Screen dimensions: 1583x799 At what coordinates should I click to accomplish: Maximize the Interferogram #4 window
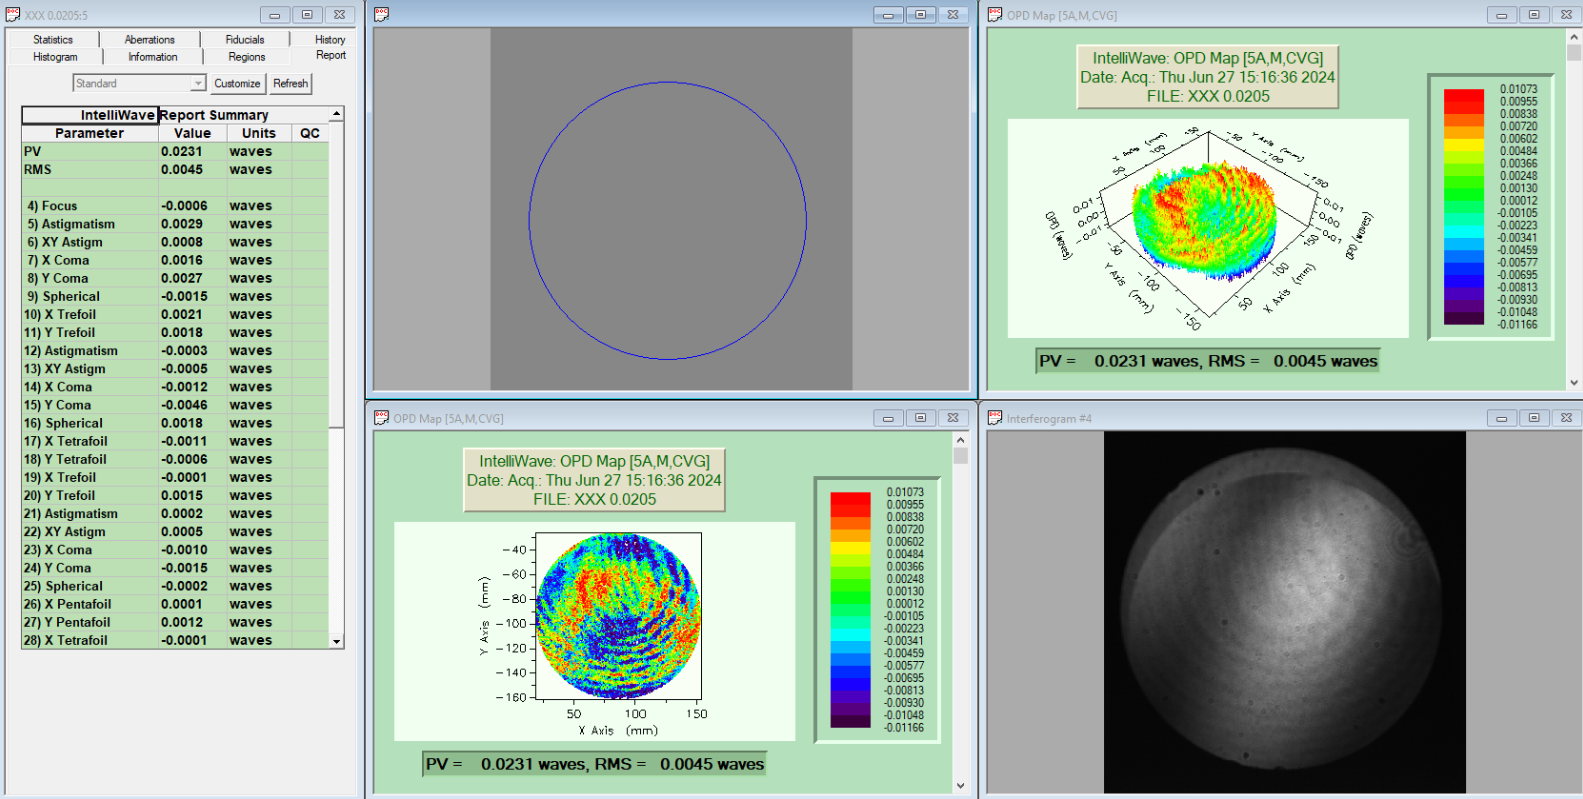coord(1533,418)
